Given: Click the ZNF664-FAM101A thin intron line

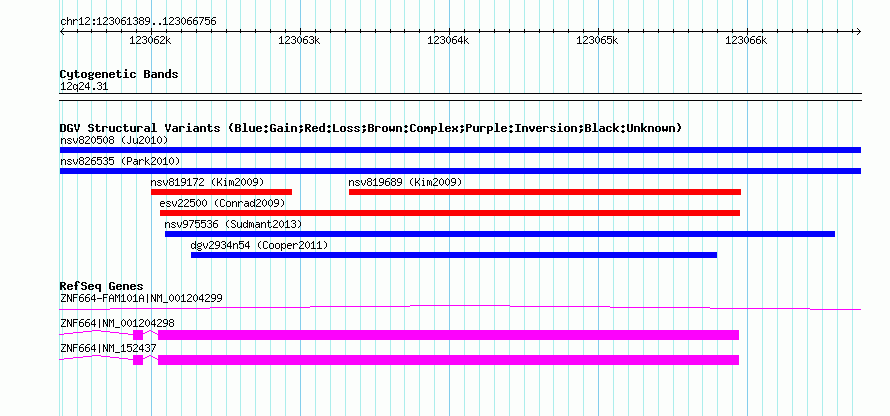Looking at the screenshot, I should [460, 308].
